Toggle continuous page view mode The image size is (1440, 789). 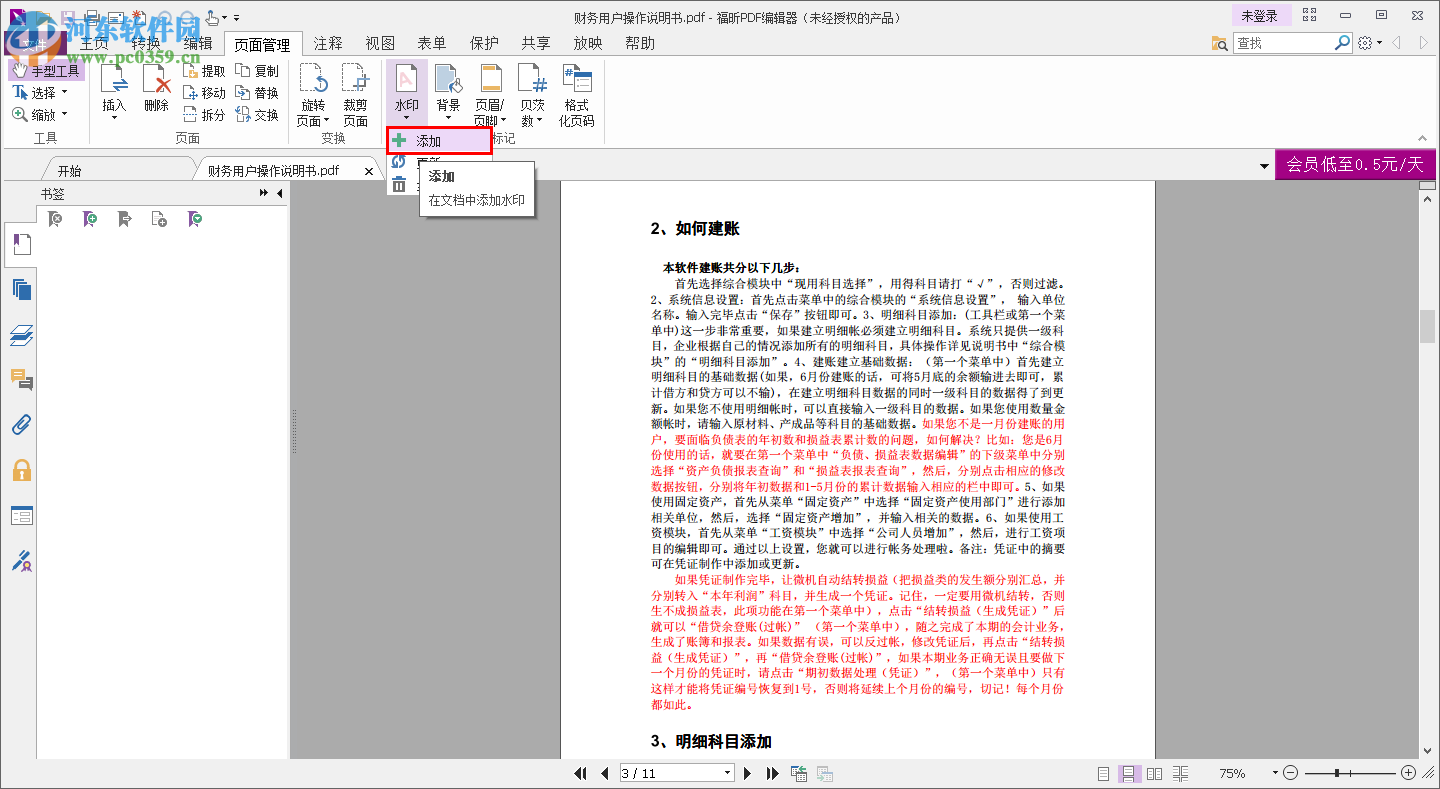pyautogui.click(x=1129, y=774)
